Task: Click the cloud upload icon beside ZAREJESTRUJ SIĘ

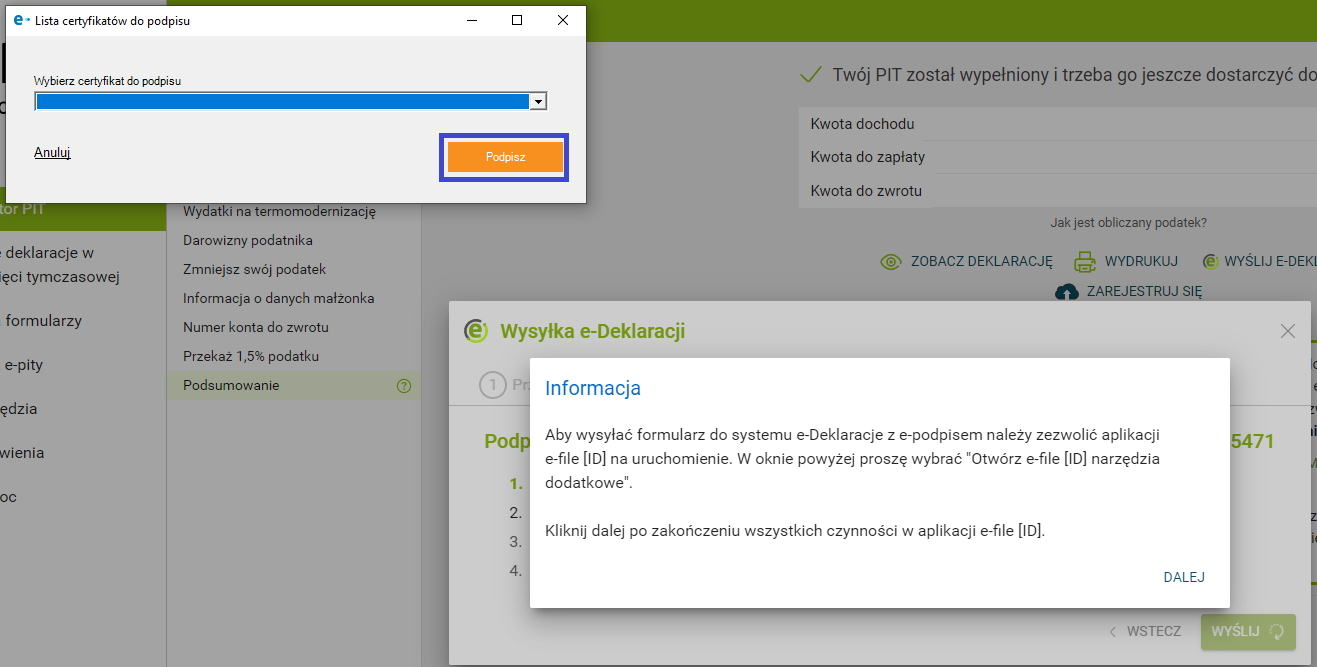Action: pos(1067,291)
